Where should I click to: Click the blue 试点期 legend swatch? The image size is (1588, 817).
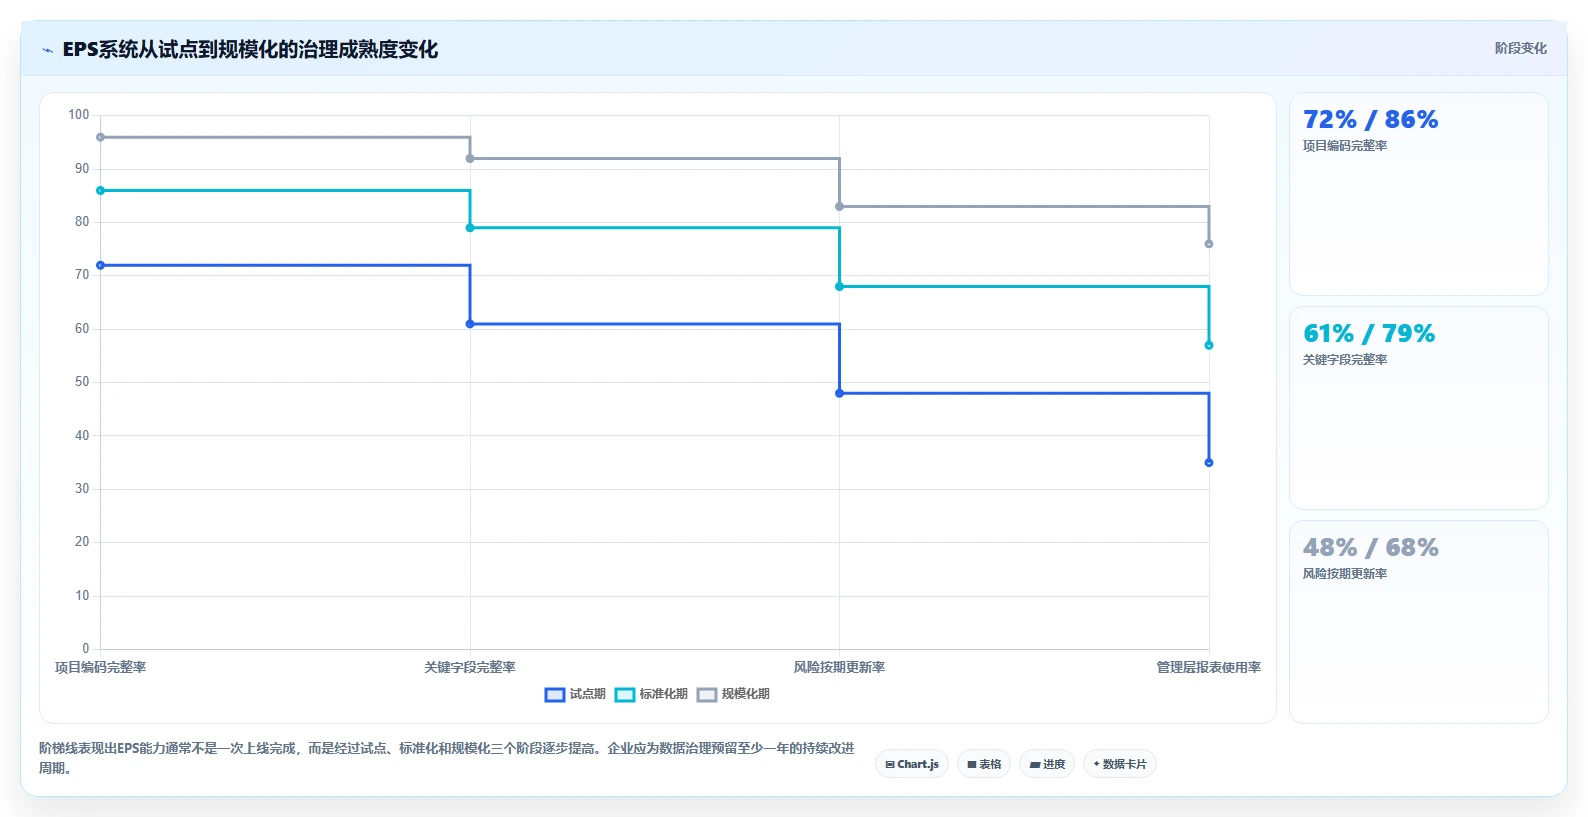[555, 695]
